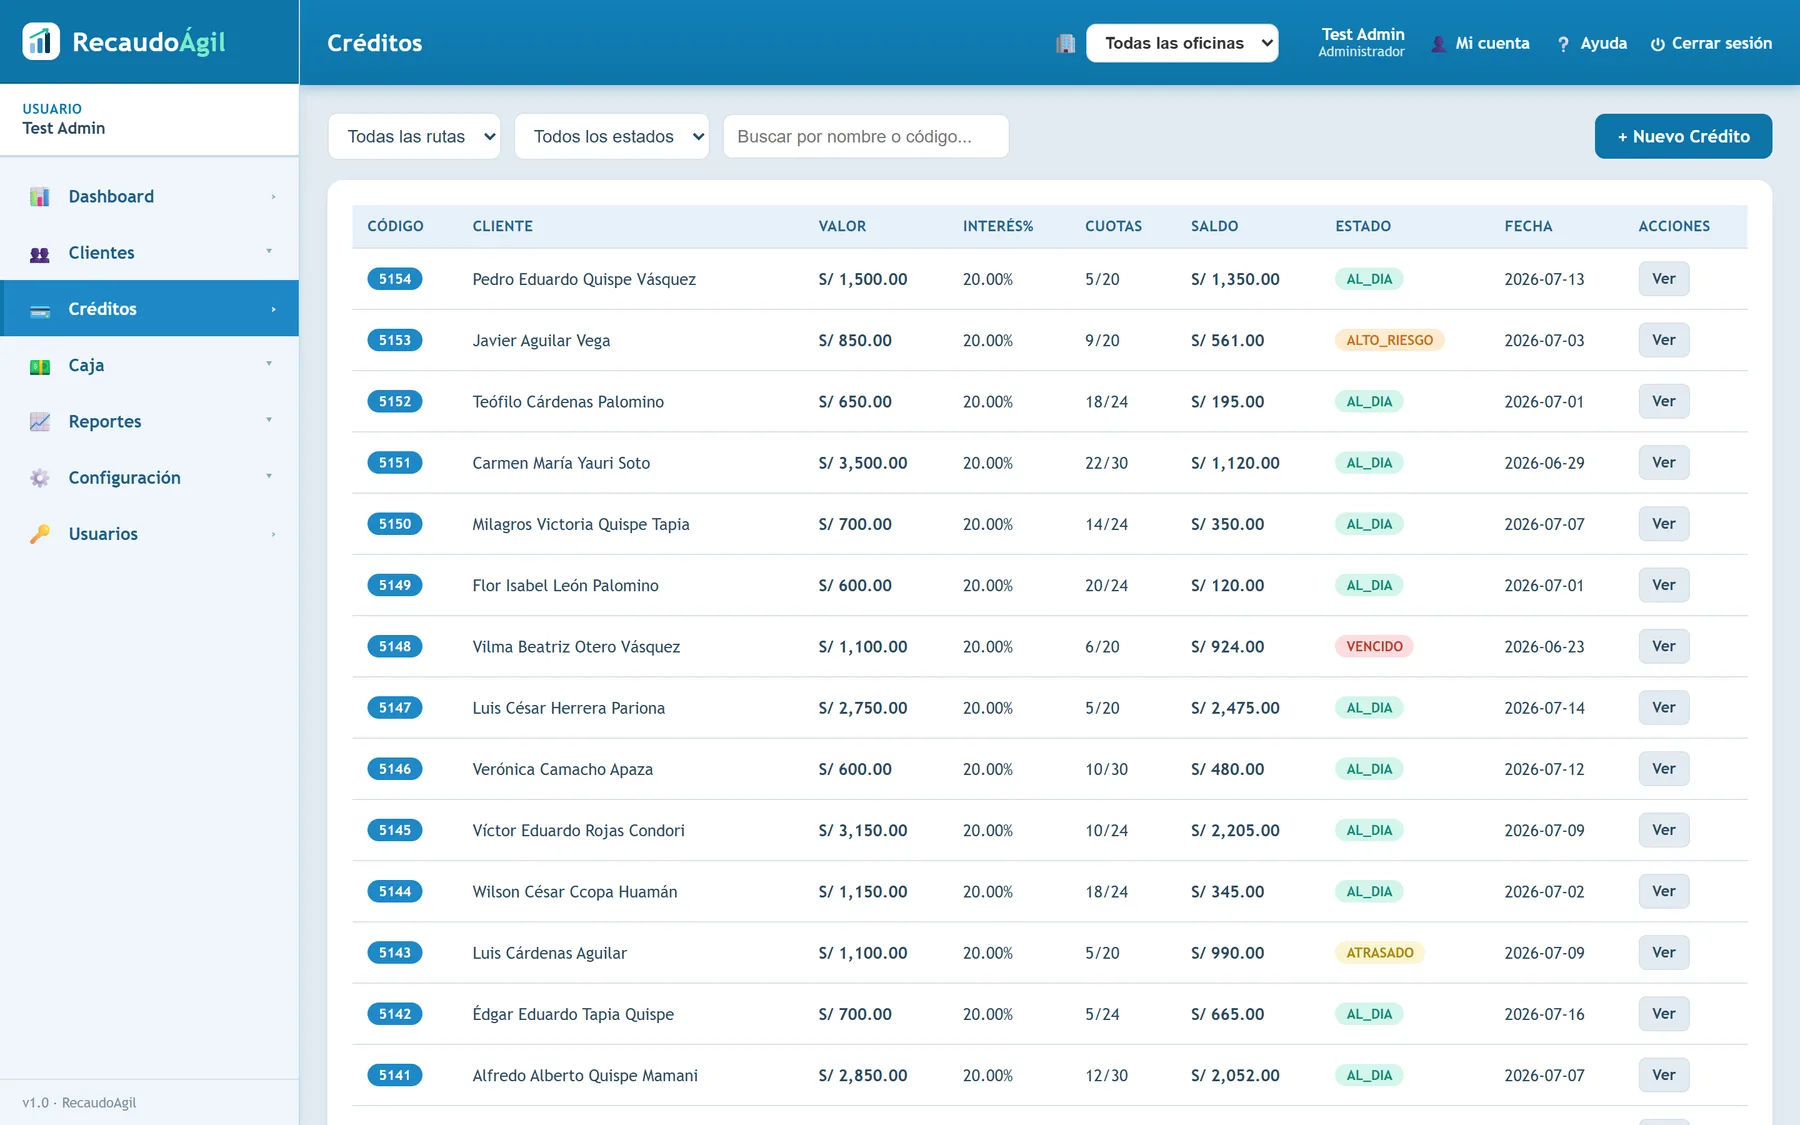Viewport: 1800px width, 1125px height.
Task: Click the CÓDIGO column header
Action: coord(395,226)
